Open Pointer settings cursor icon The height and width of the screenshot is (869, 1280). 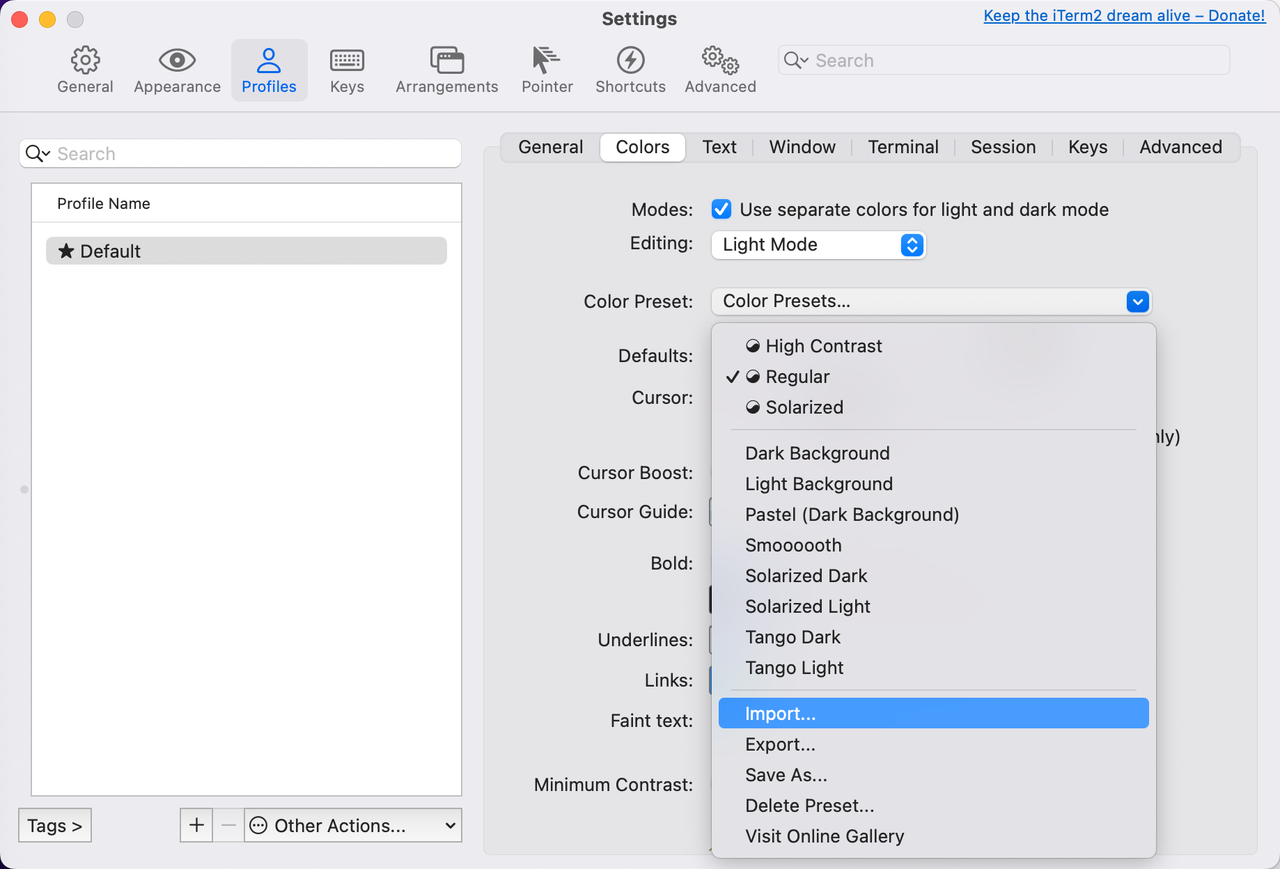click(547, 61)
